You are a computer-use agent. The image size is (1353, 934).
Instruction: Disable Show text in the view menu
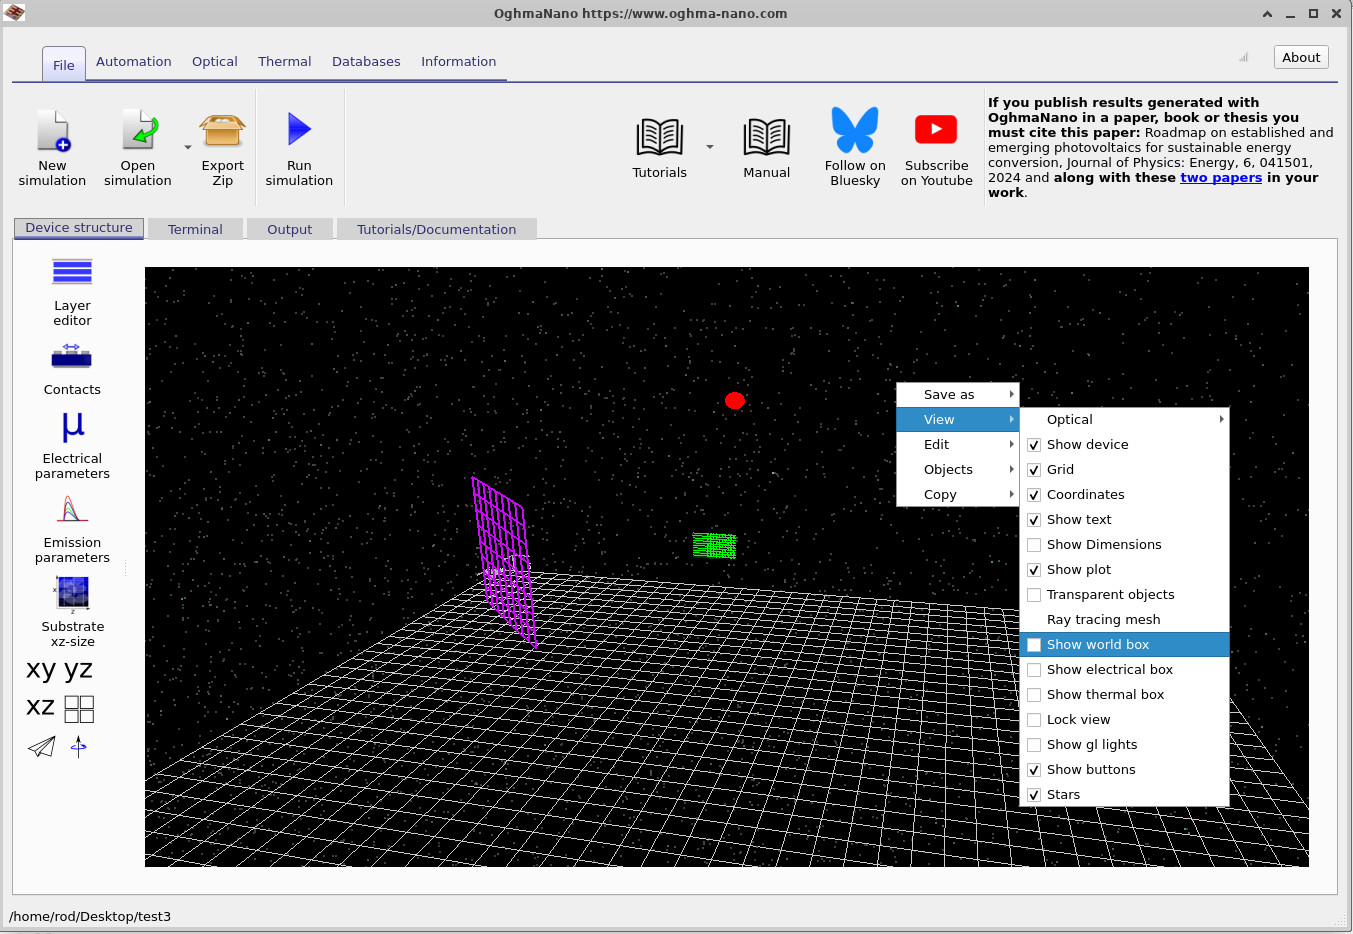1081,519
